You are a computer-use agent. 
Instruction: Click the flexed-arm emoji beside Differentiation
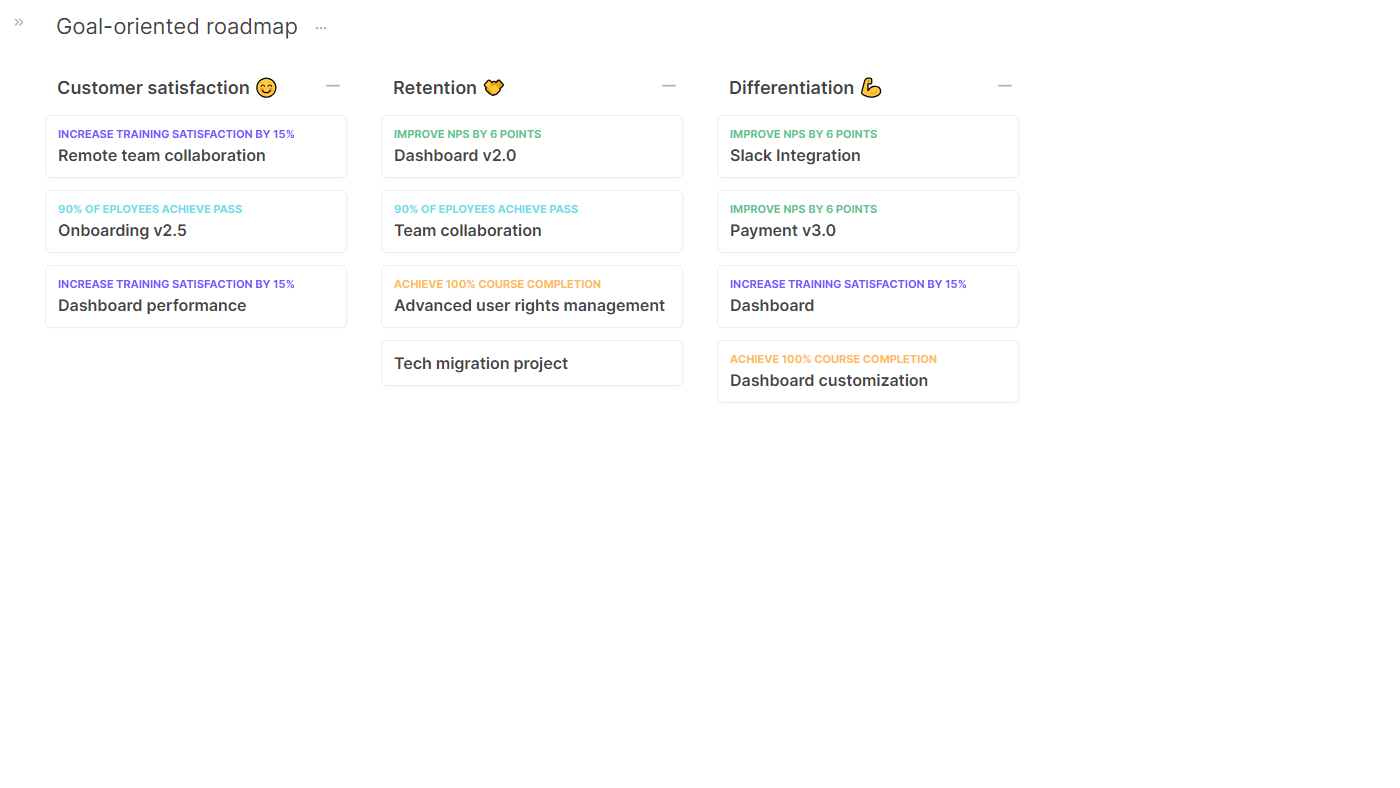pyautogui.click(x=871, y=88)
